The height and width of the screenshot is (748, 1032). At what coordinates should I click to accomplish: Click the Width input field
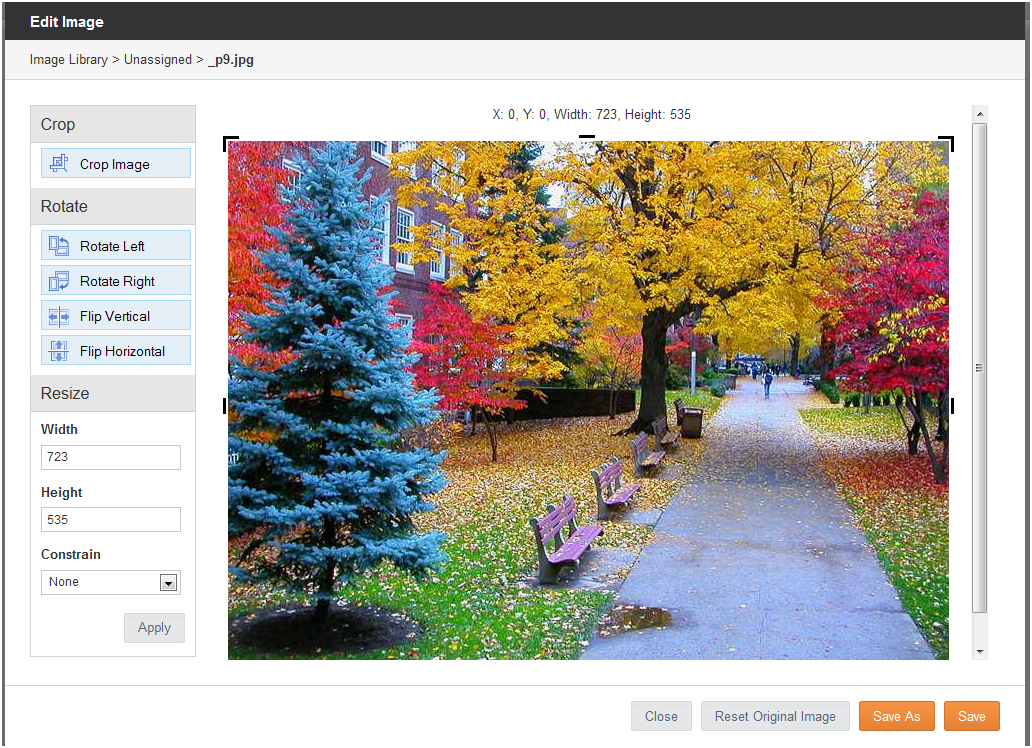click(111, 457)
